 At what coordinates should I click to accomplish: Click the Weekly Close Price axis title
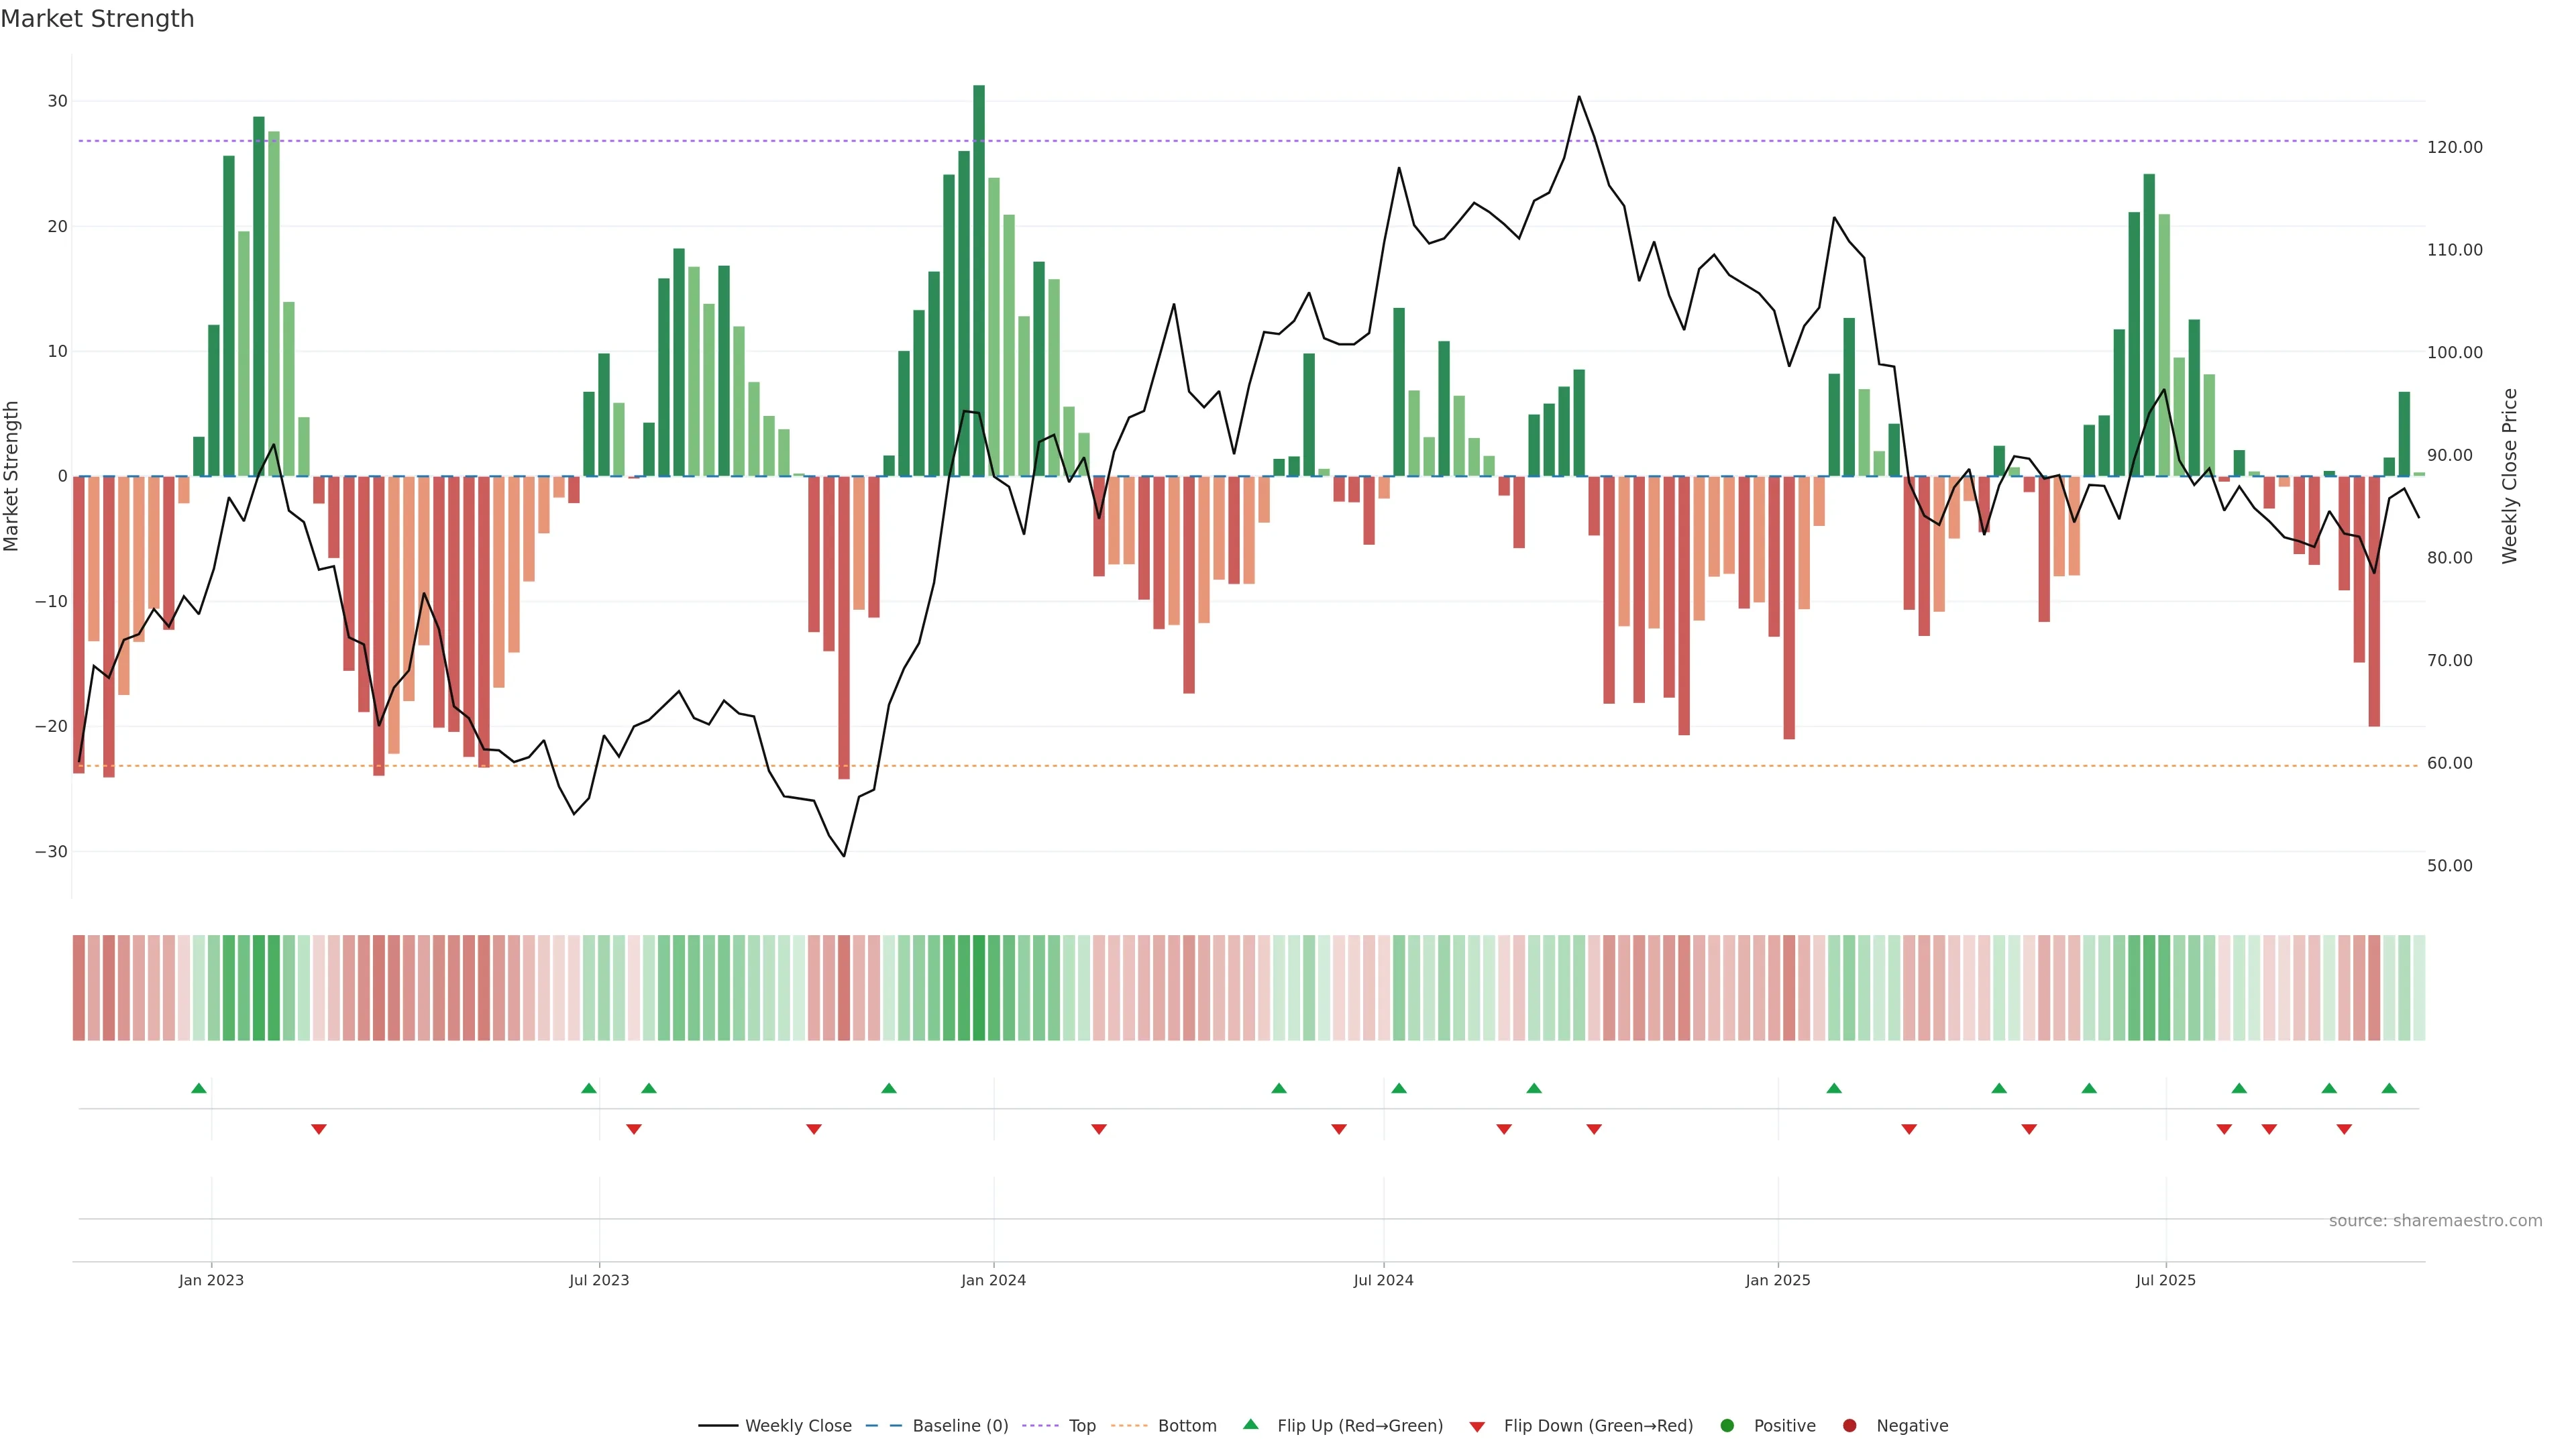(x=2510, y=476)
